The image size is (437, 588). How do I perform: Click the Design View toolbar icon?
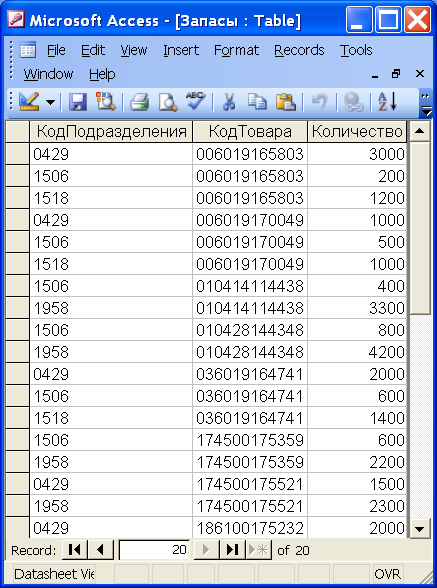[x=29, y=102]
